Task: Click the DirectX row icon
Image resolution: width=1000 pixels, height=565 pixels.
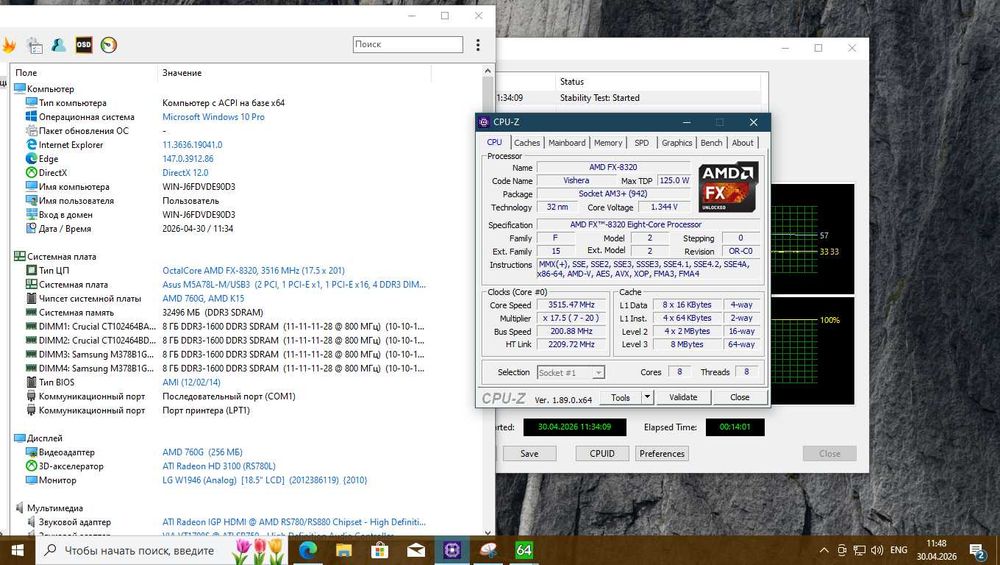Action: (x=31, y=173)
